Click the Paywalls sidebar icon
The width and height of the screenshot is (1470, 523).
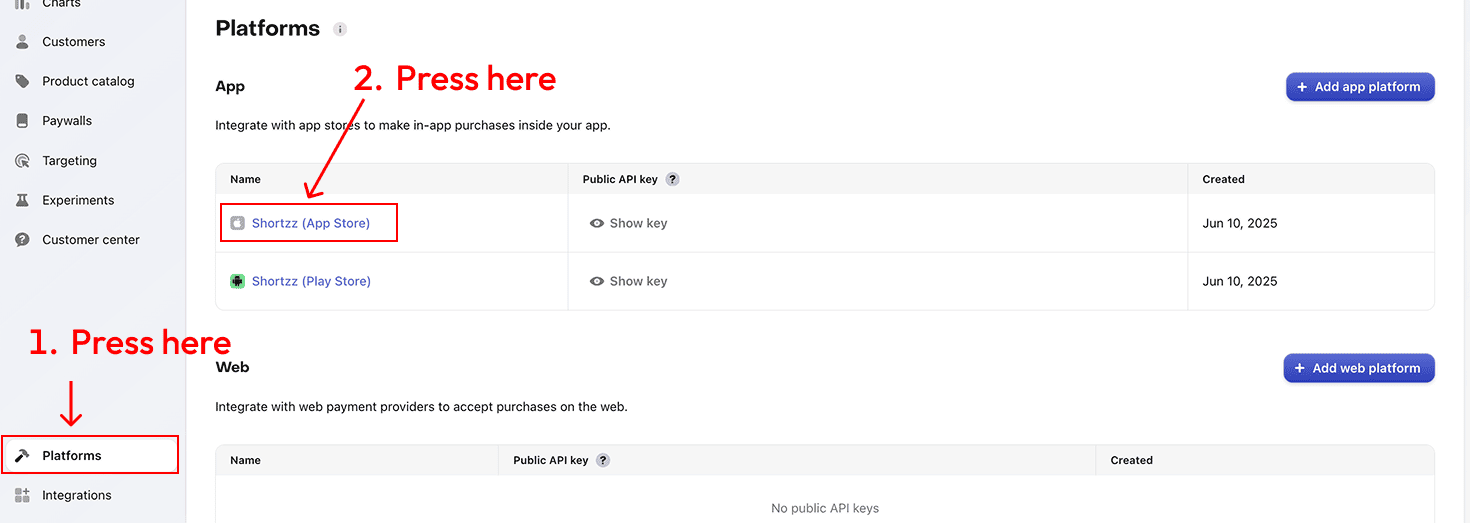pyautogui.click(x=22, y=121)
